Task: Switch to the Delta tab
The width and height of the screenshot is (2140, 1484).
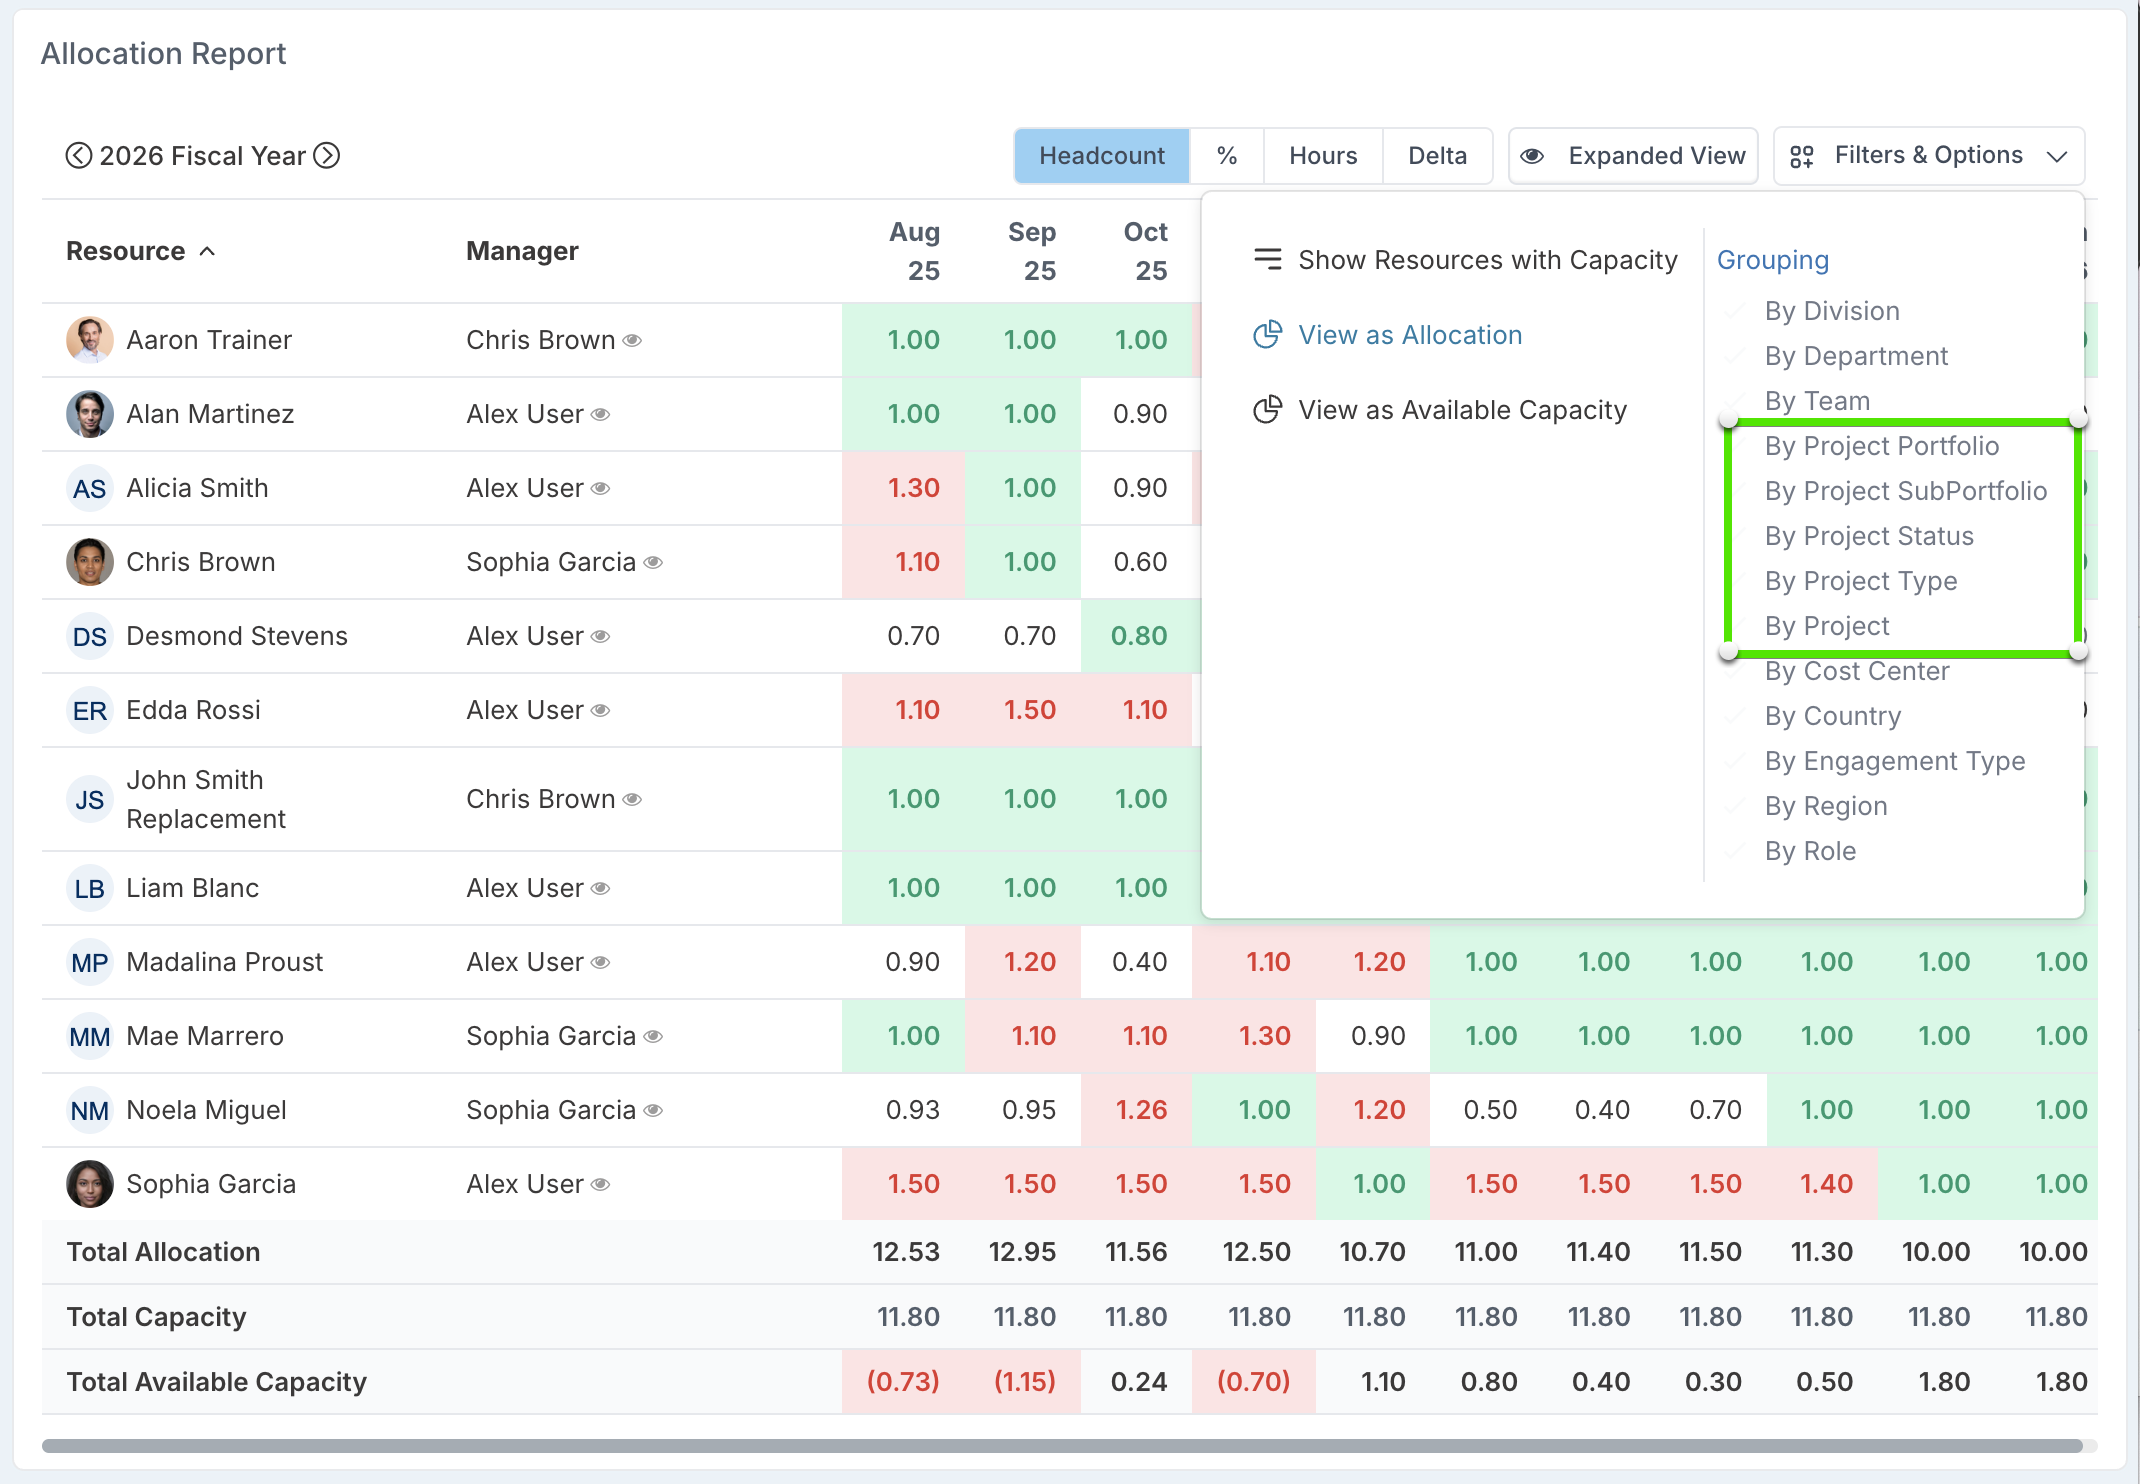Action: pos(1436,156)
